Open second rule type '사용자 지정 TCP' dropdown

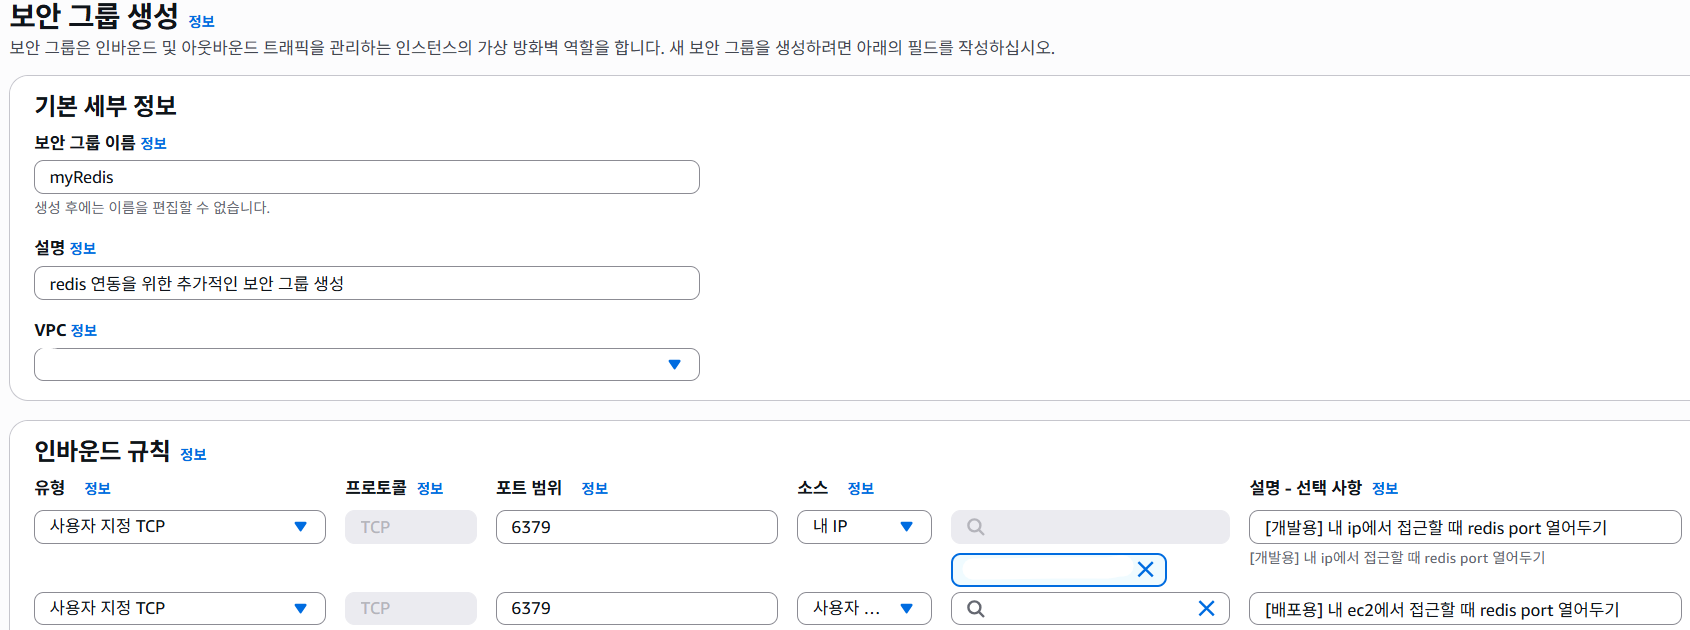[x=180, y=608]
